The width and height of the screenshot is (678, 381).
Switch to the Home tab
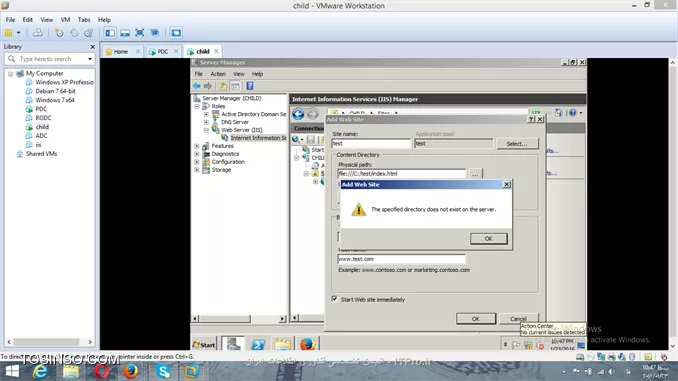coord(121,51)
